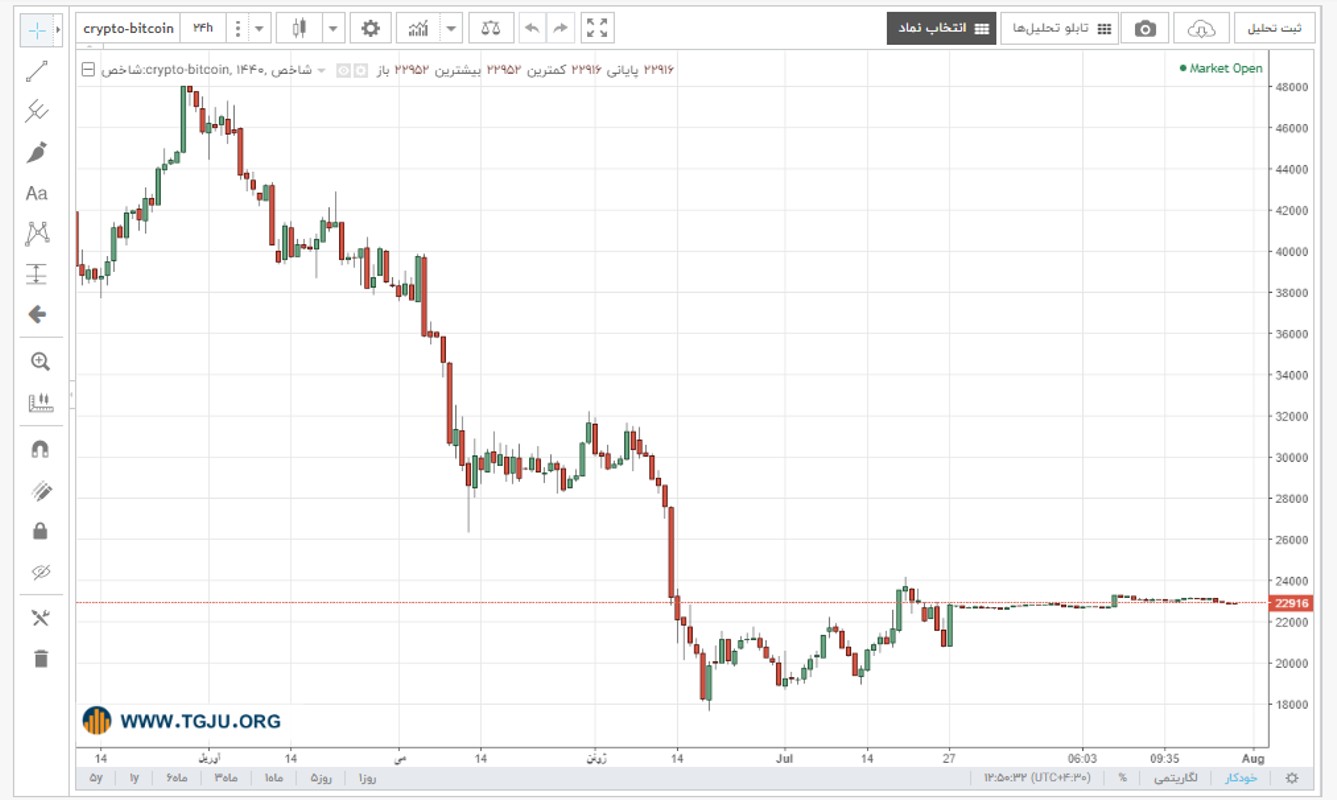Select the long position prediction tool
This screenshot has width=1337, height=800.
37,274
